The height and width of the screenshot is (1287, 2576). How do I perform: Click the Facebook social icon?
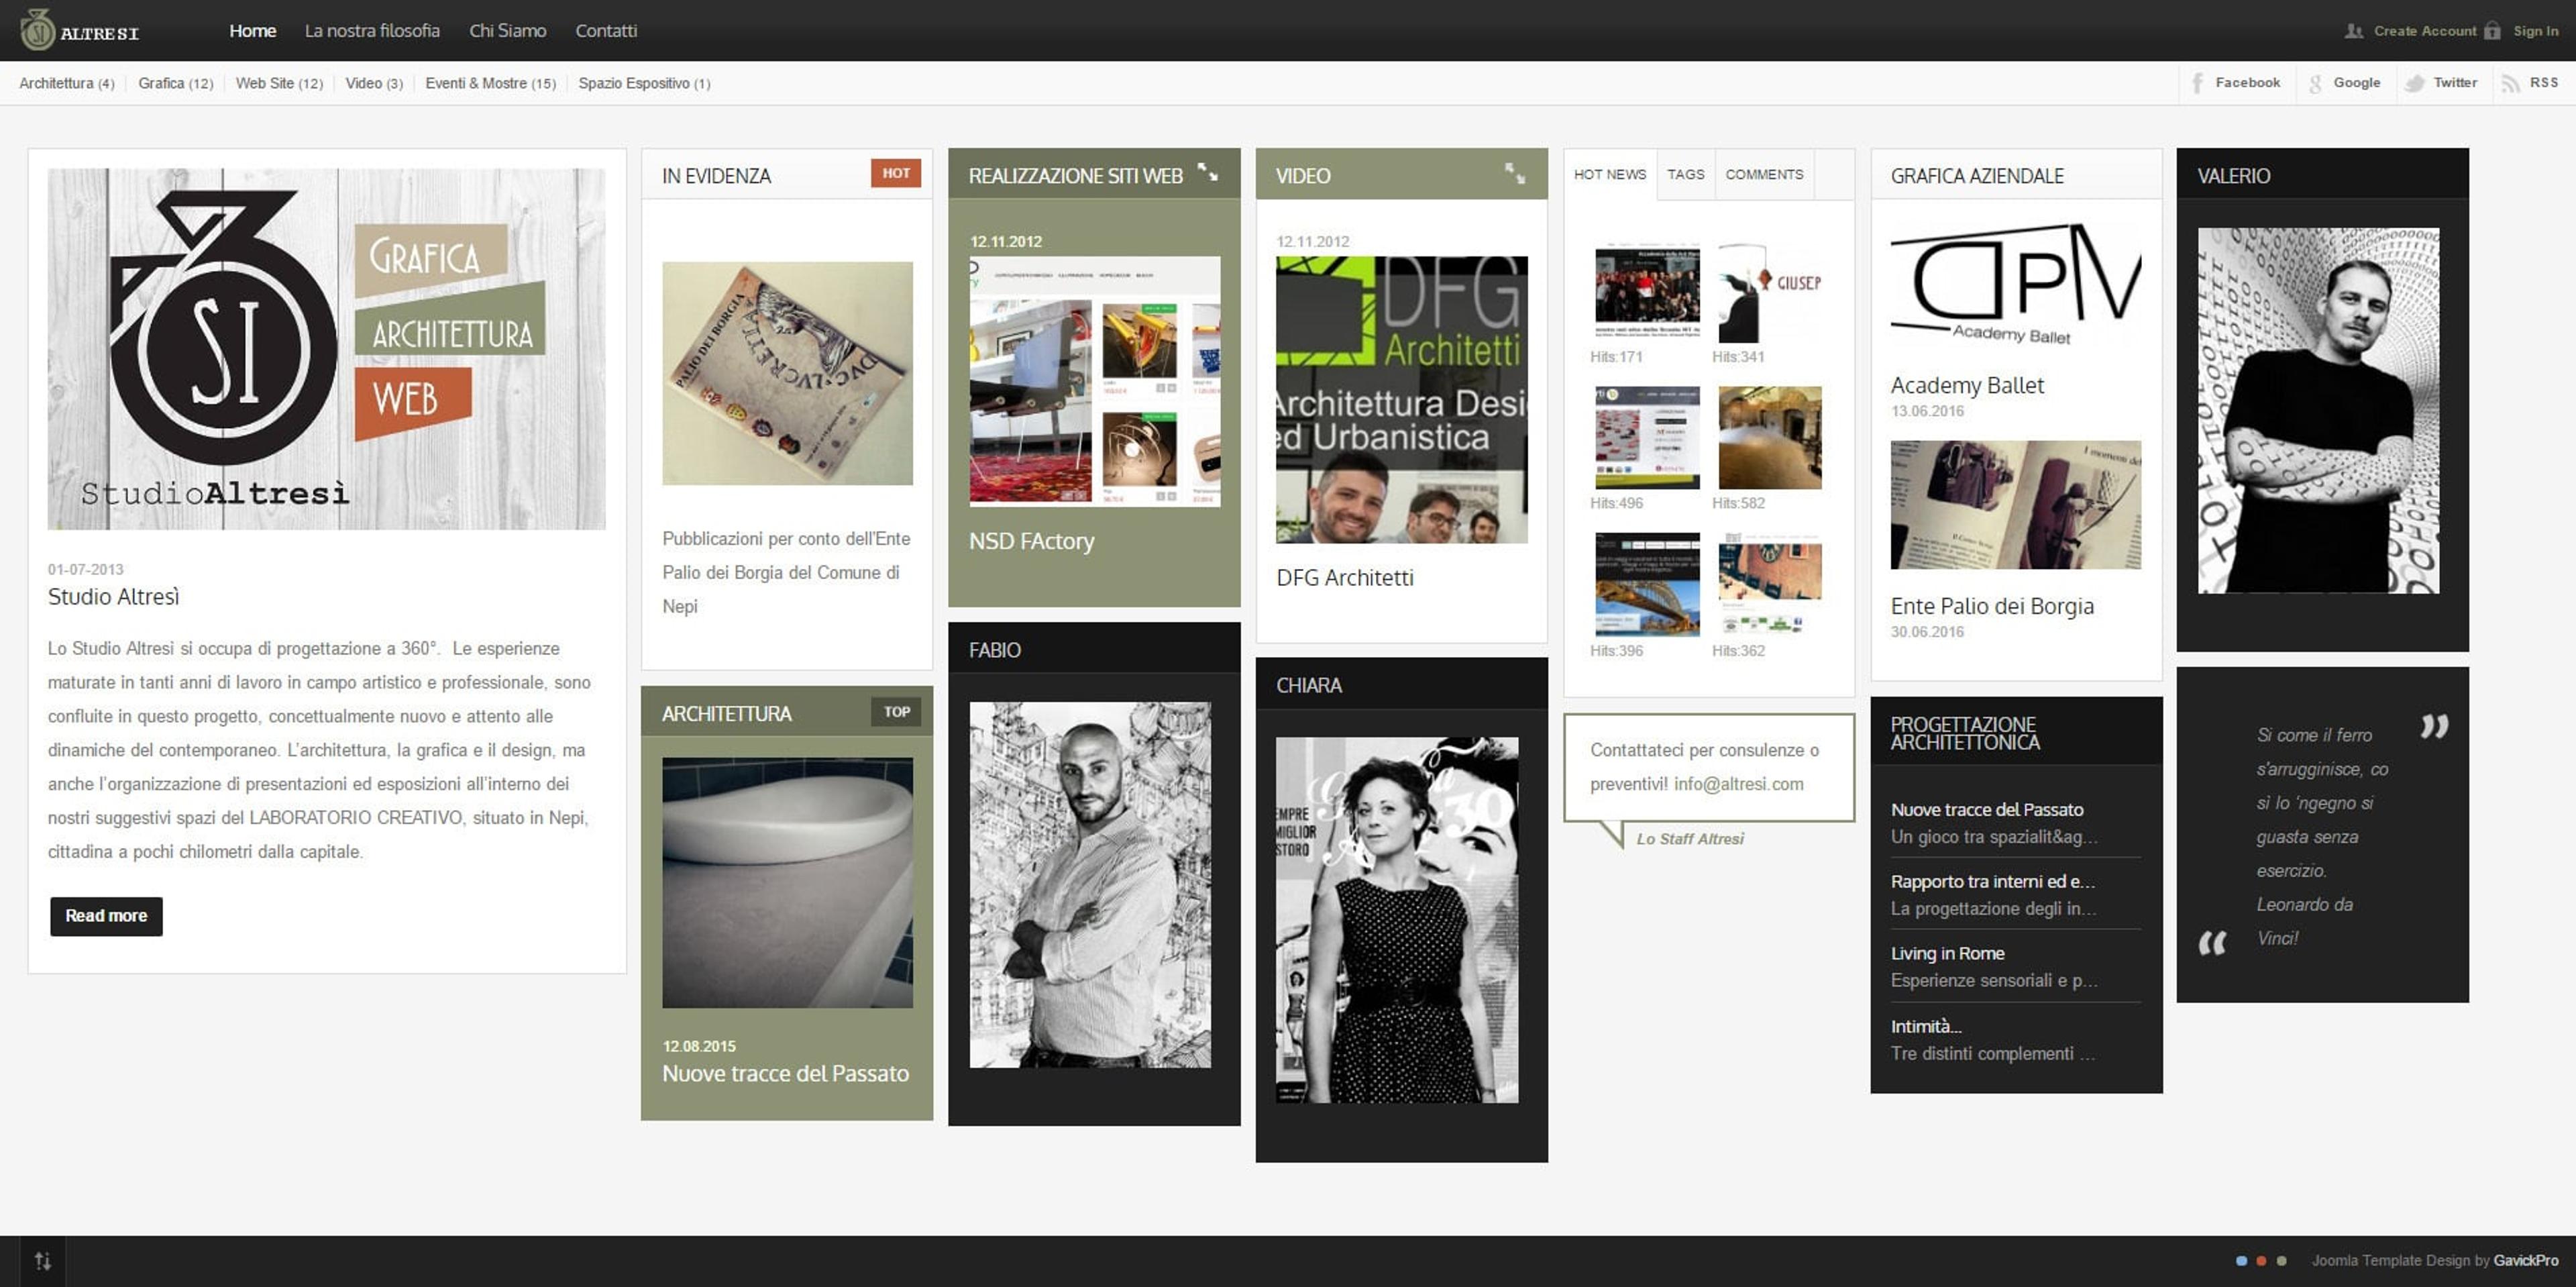click(x=2197, y=83)
